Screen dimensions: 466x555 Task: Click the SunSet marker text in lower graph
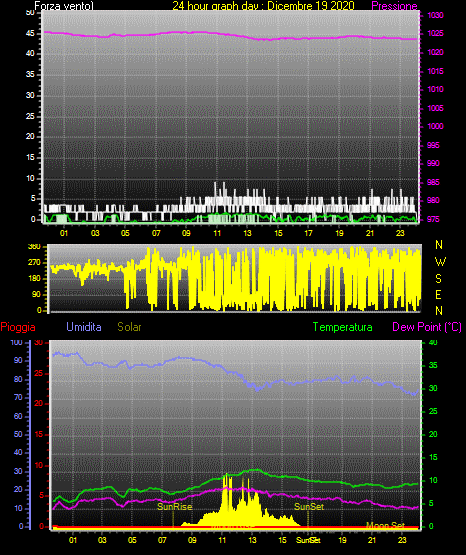tap(309, 507)
